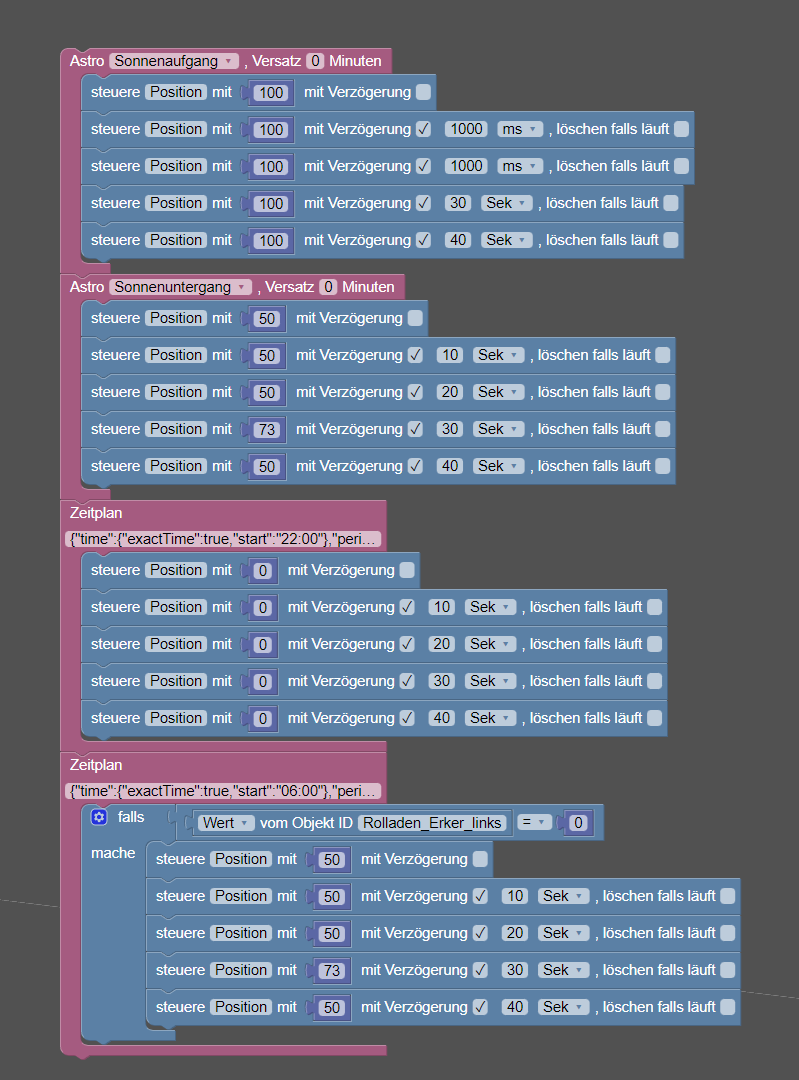Open the equals comparison operator dropdown
The width and height of the screenshot is (799, 1080).
pos(535,822)
